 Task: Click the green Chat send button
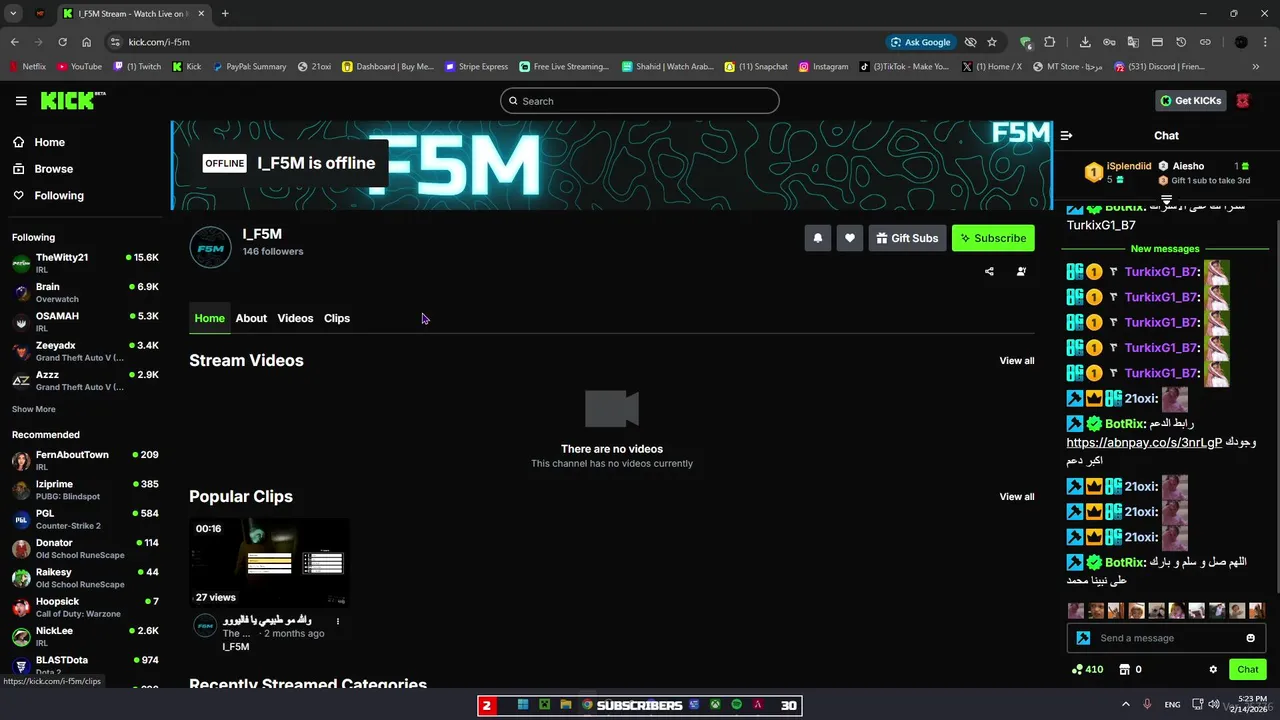1248,669
